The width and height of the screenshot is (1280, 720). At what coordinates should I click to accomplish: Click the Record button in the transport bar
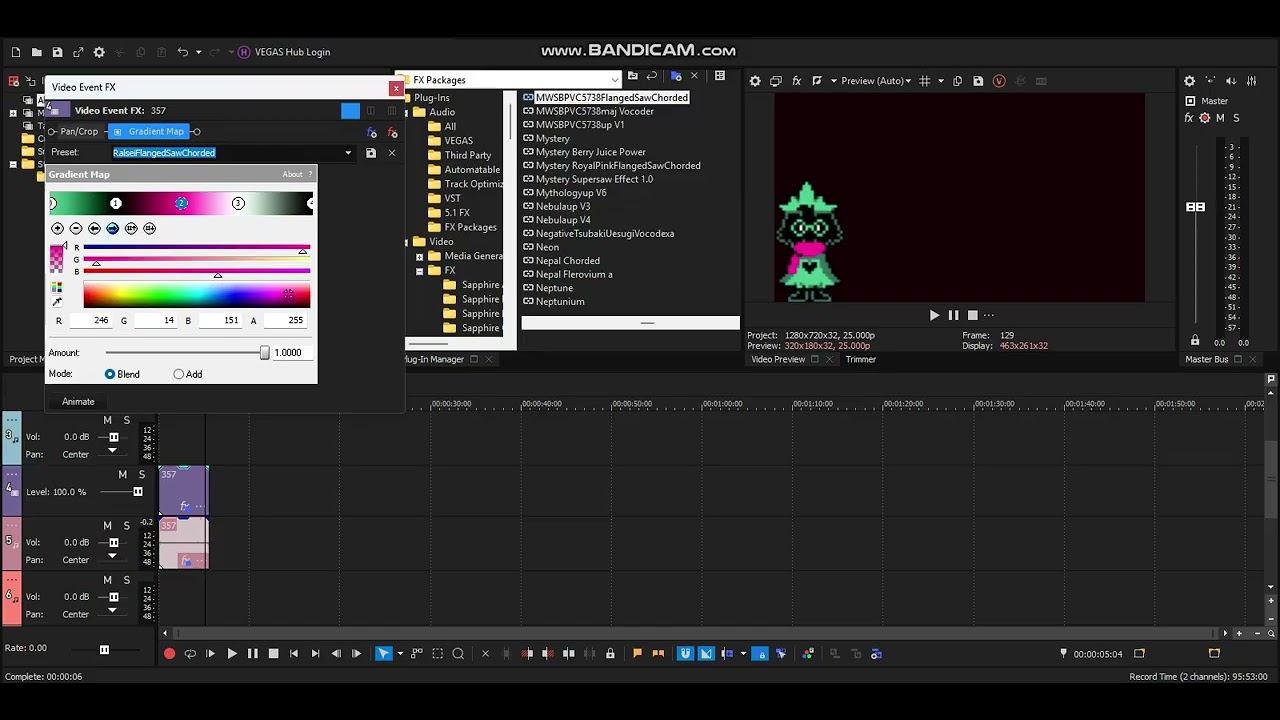click(x=169, y=654)
